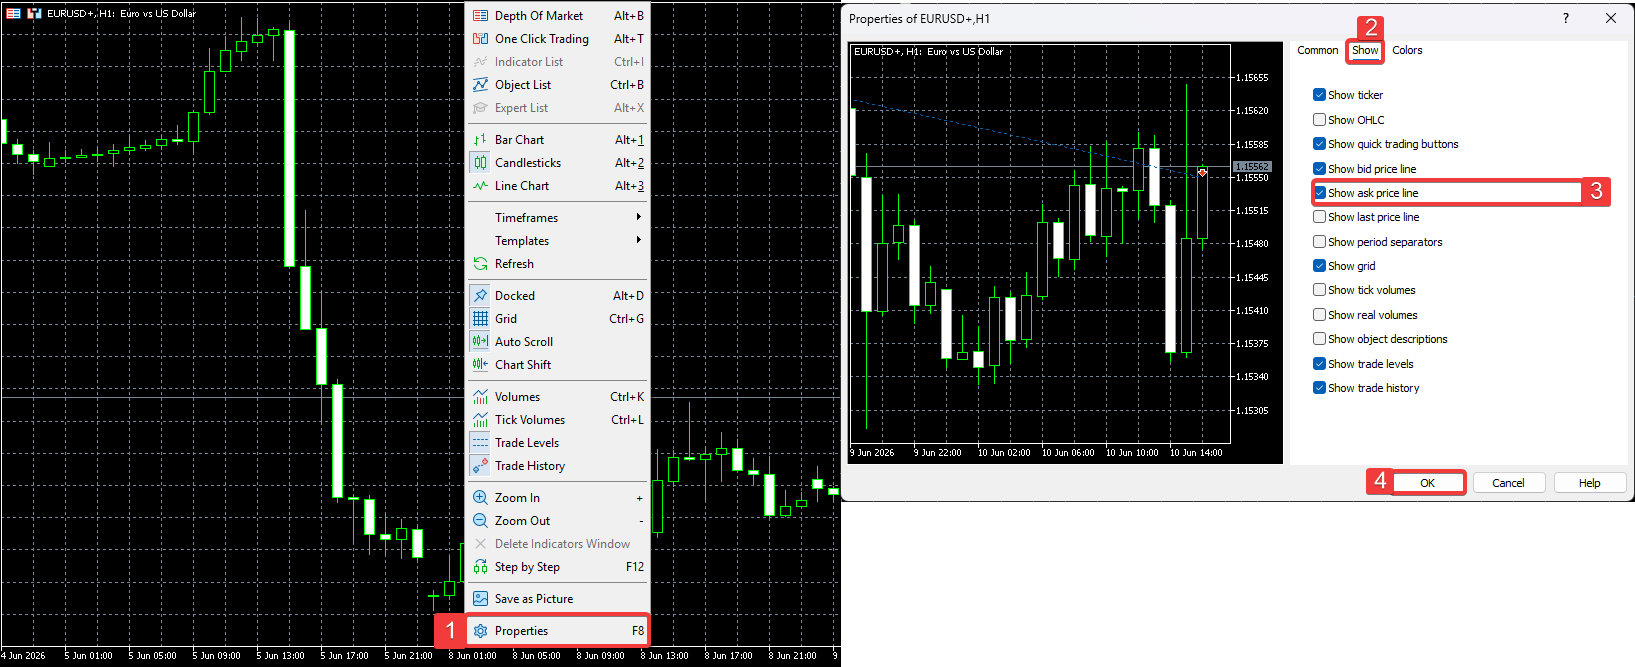Click the One Click Trading icon
Image resolution: width=1635 pixels, height=667 pixels.
pos(480,39)
